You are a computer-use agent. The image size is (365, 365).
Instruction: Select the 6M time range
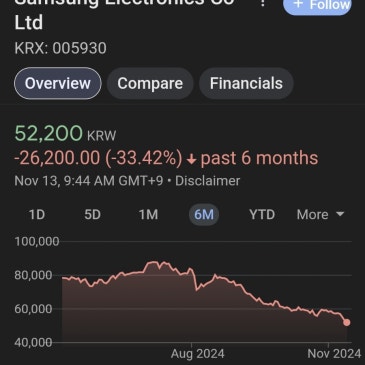coord(204,215)
